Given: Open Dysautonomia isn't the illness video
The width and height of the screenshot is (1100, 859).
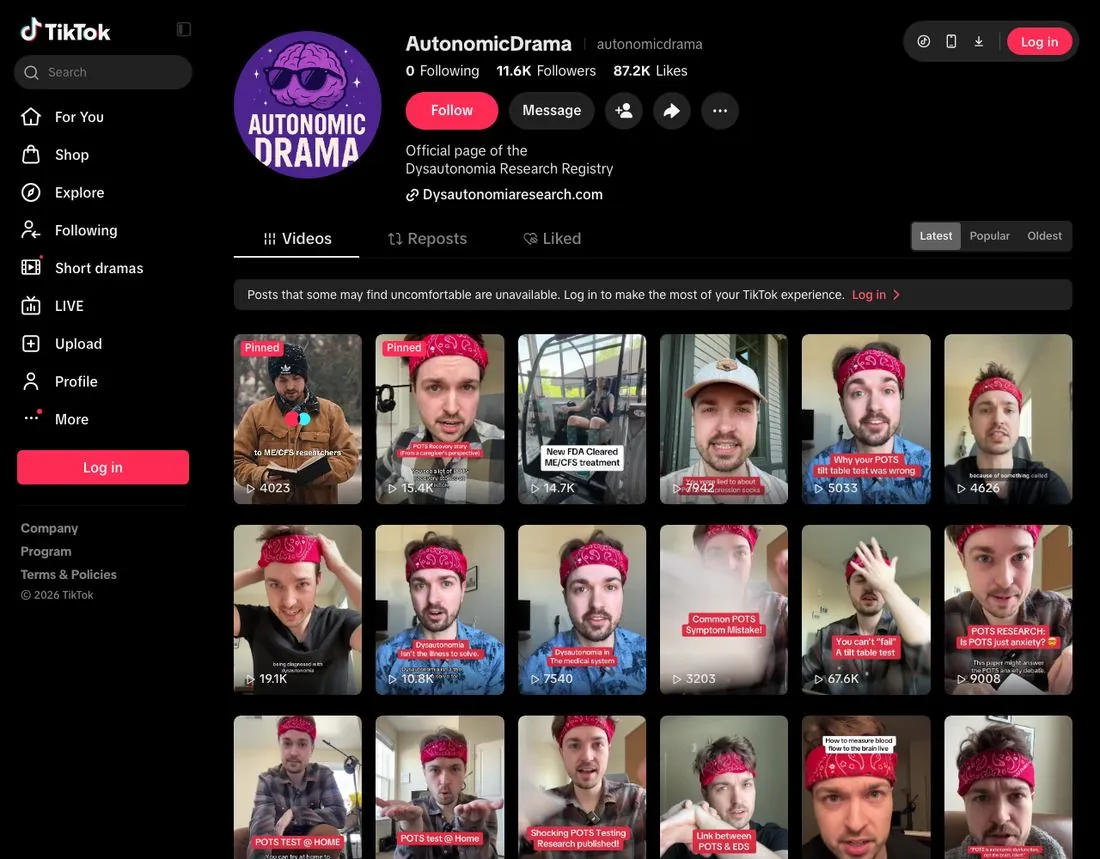Looking at the screenshot, I should (x=440, y=610).
